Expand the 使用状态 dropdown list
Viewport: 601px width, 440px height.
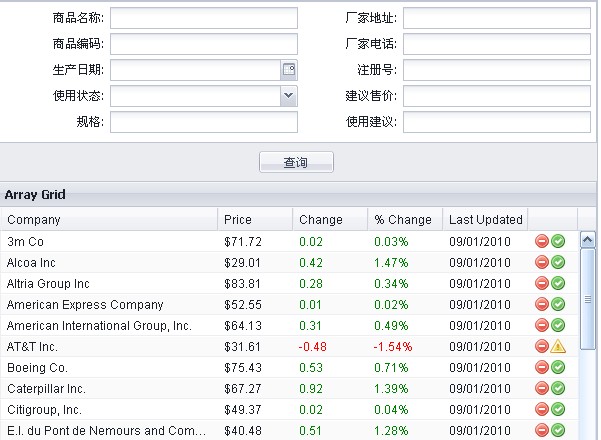[289, 96]
